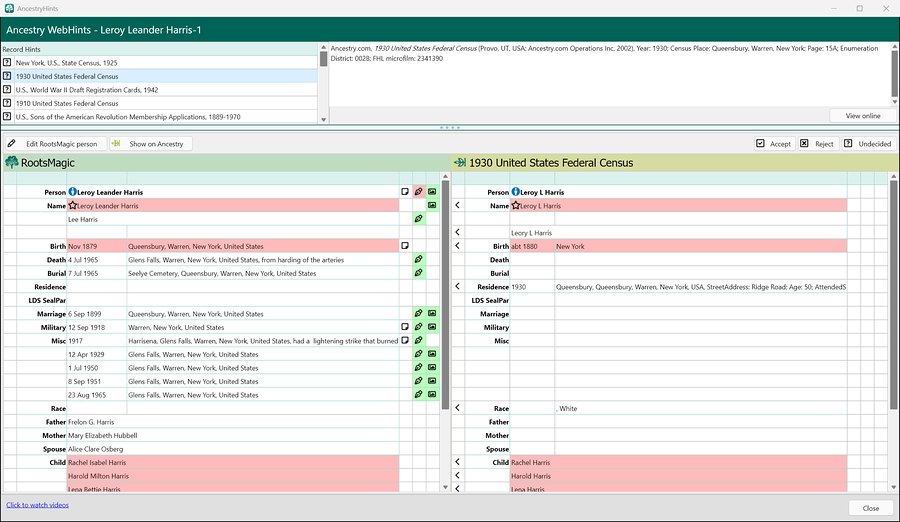Open media icon on the Name Leroy Leander Harris row
900x522 pixels.
(x=432, y=206)
